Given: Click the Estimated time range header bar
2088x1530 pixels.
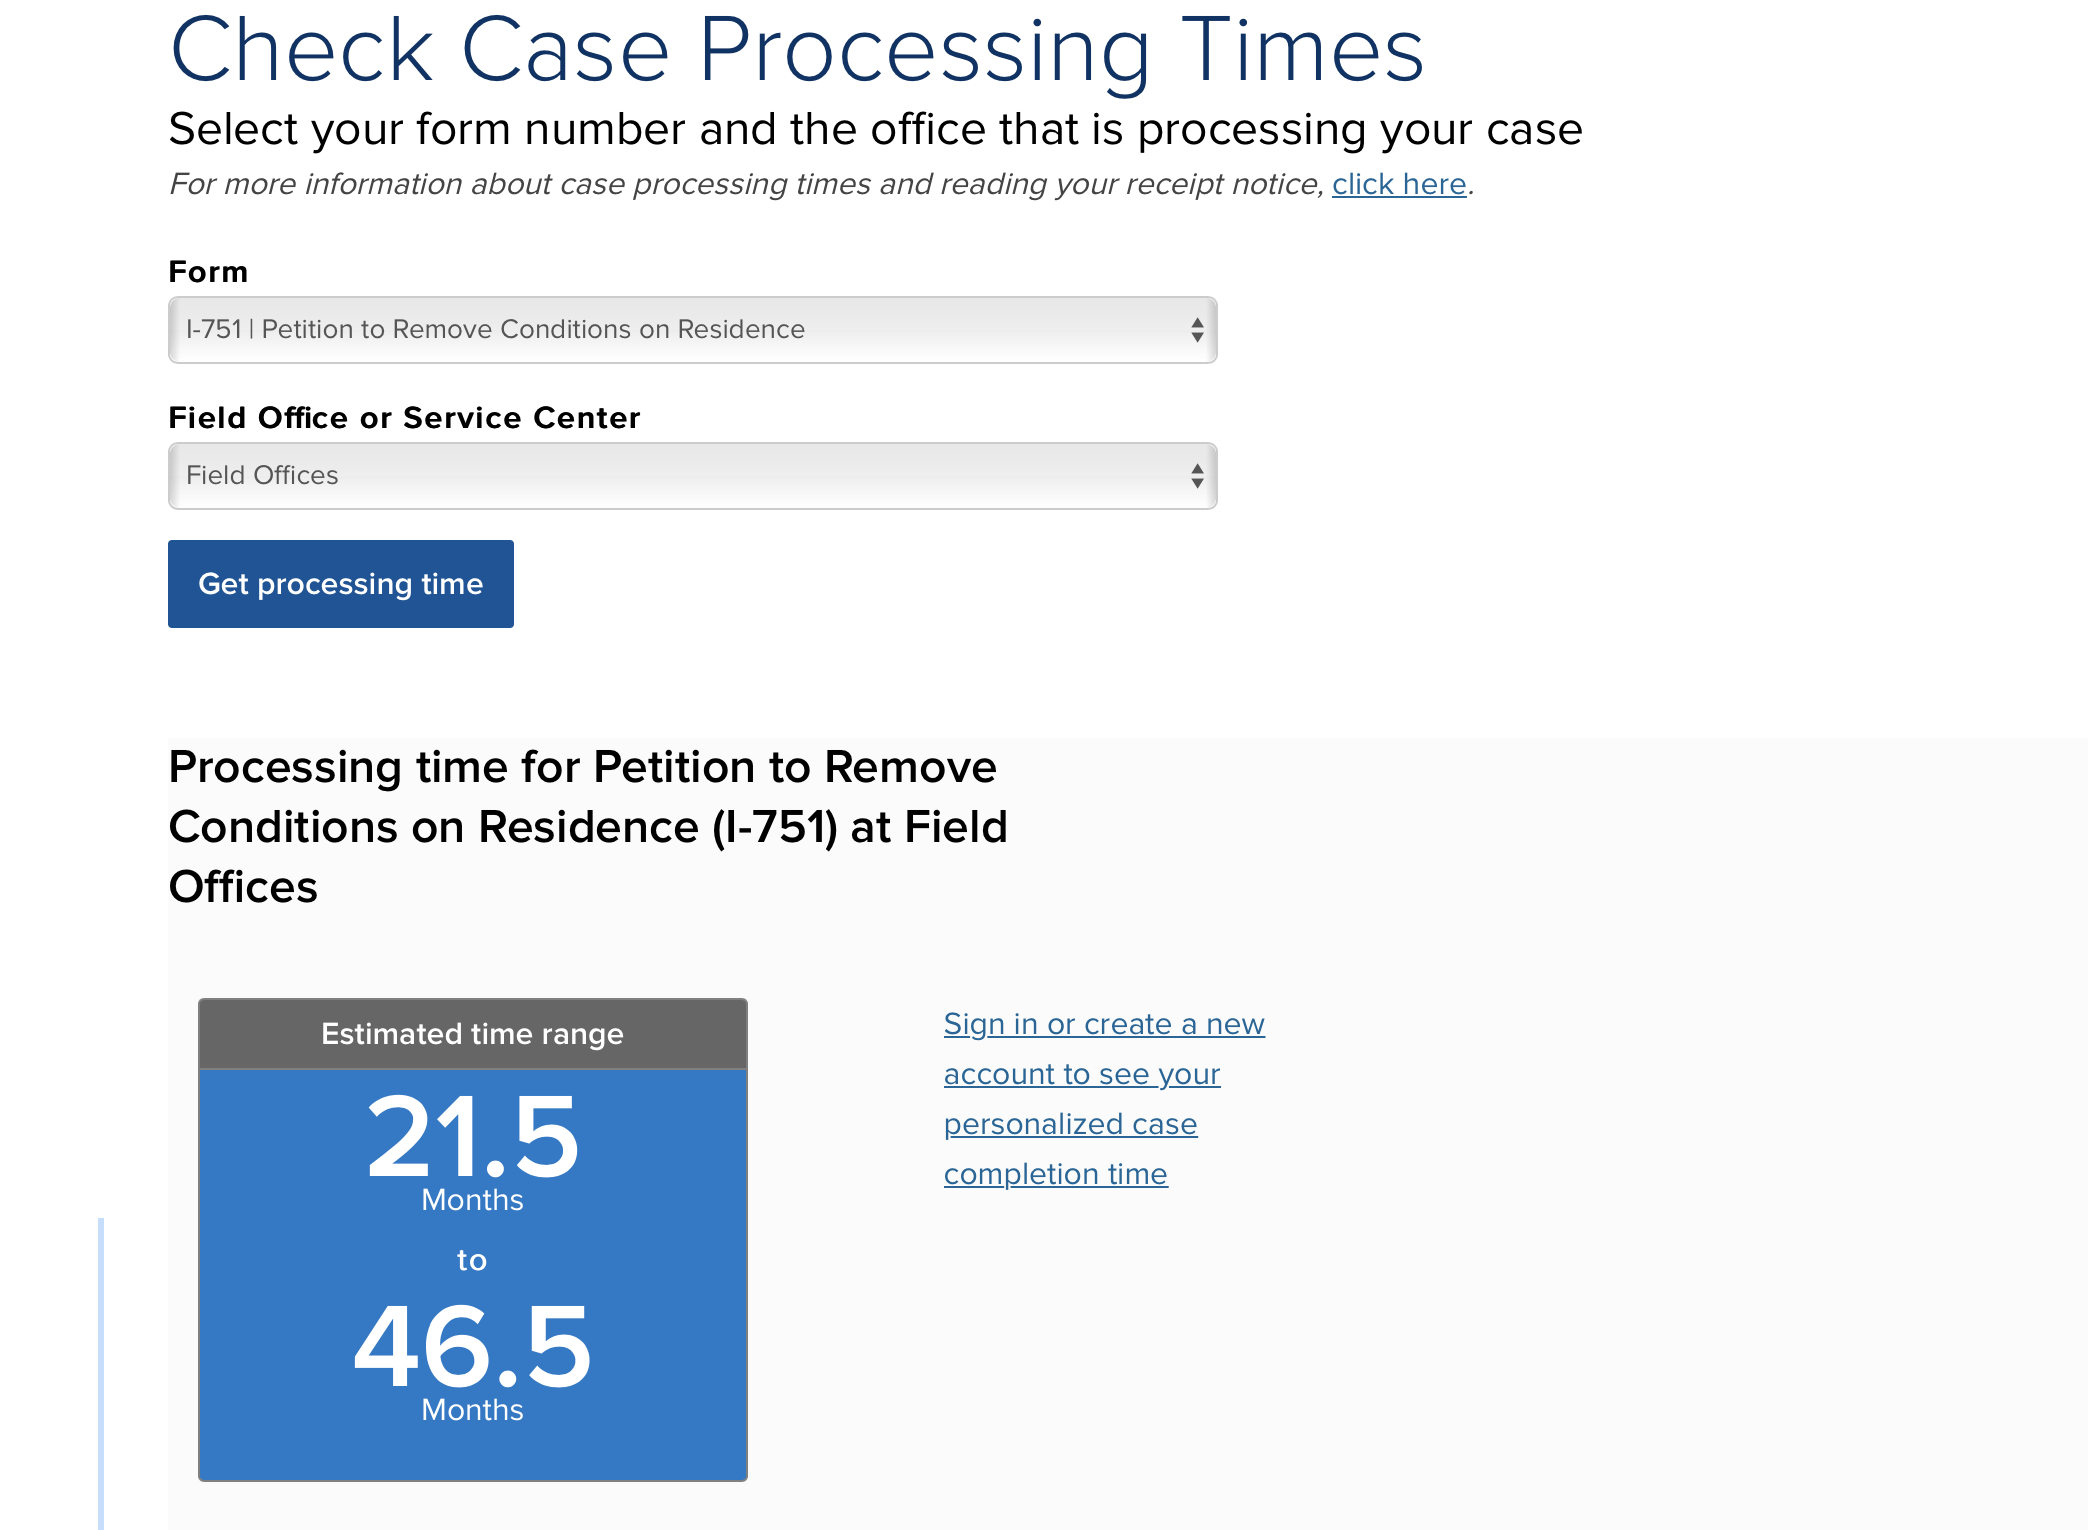Looking at the screenshot, I should click(x=473, y=1034).
